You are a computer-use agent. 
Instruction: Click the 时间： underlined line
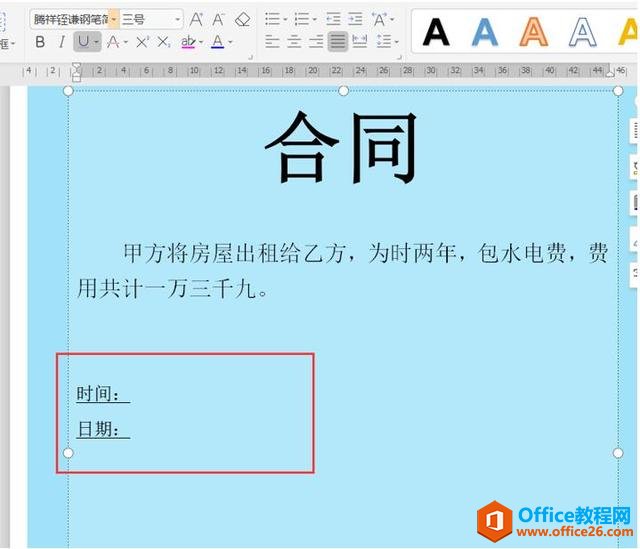pos(103,394)
